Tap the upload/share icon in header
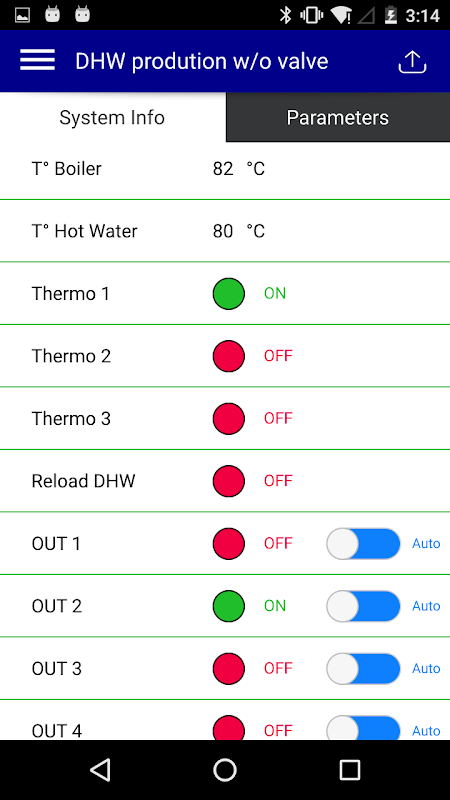Image resolution: width=450 pixels, height=800 pixels. [x=412, y=62]
